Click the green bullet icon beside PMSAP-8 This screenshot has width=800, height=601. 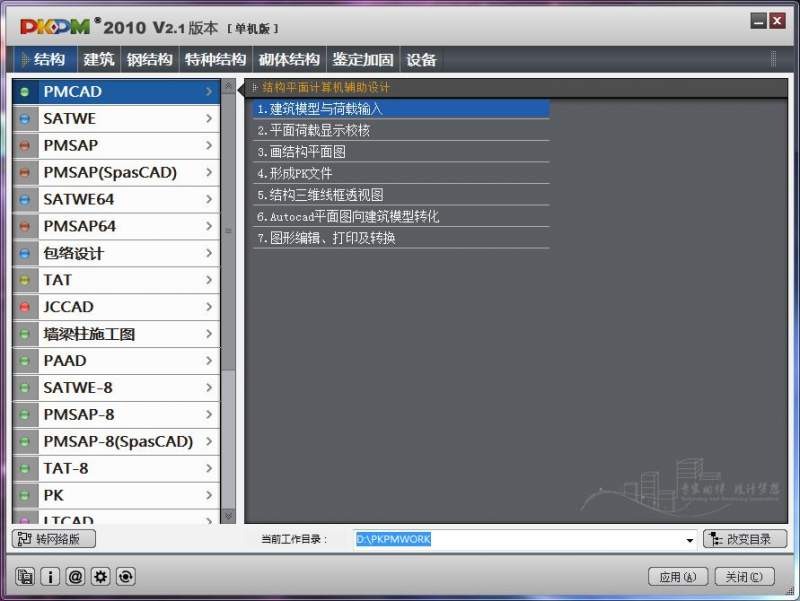coord(24,415)
